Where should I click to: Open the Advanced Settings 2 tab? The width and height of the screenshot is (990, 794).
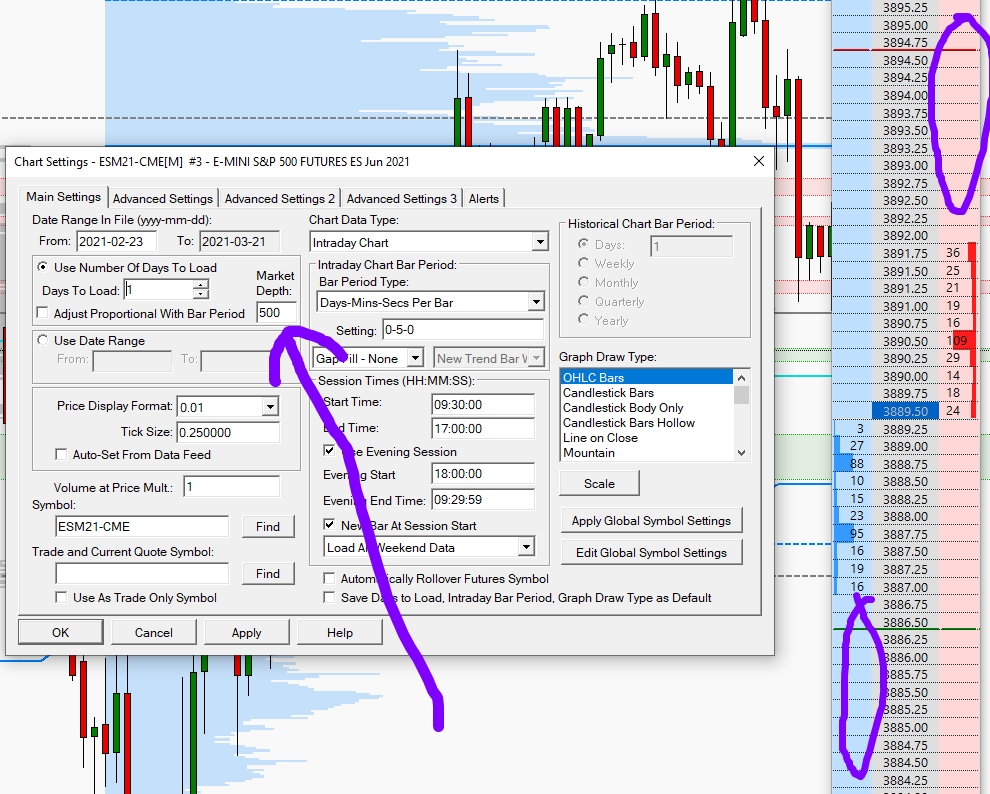pyautogui.click(x=280, y=198)
